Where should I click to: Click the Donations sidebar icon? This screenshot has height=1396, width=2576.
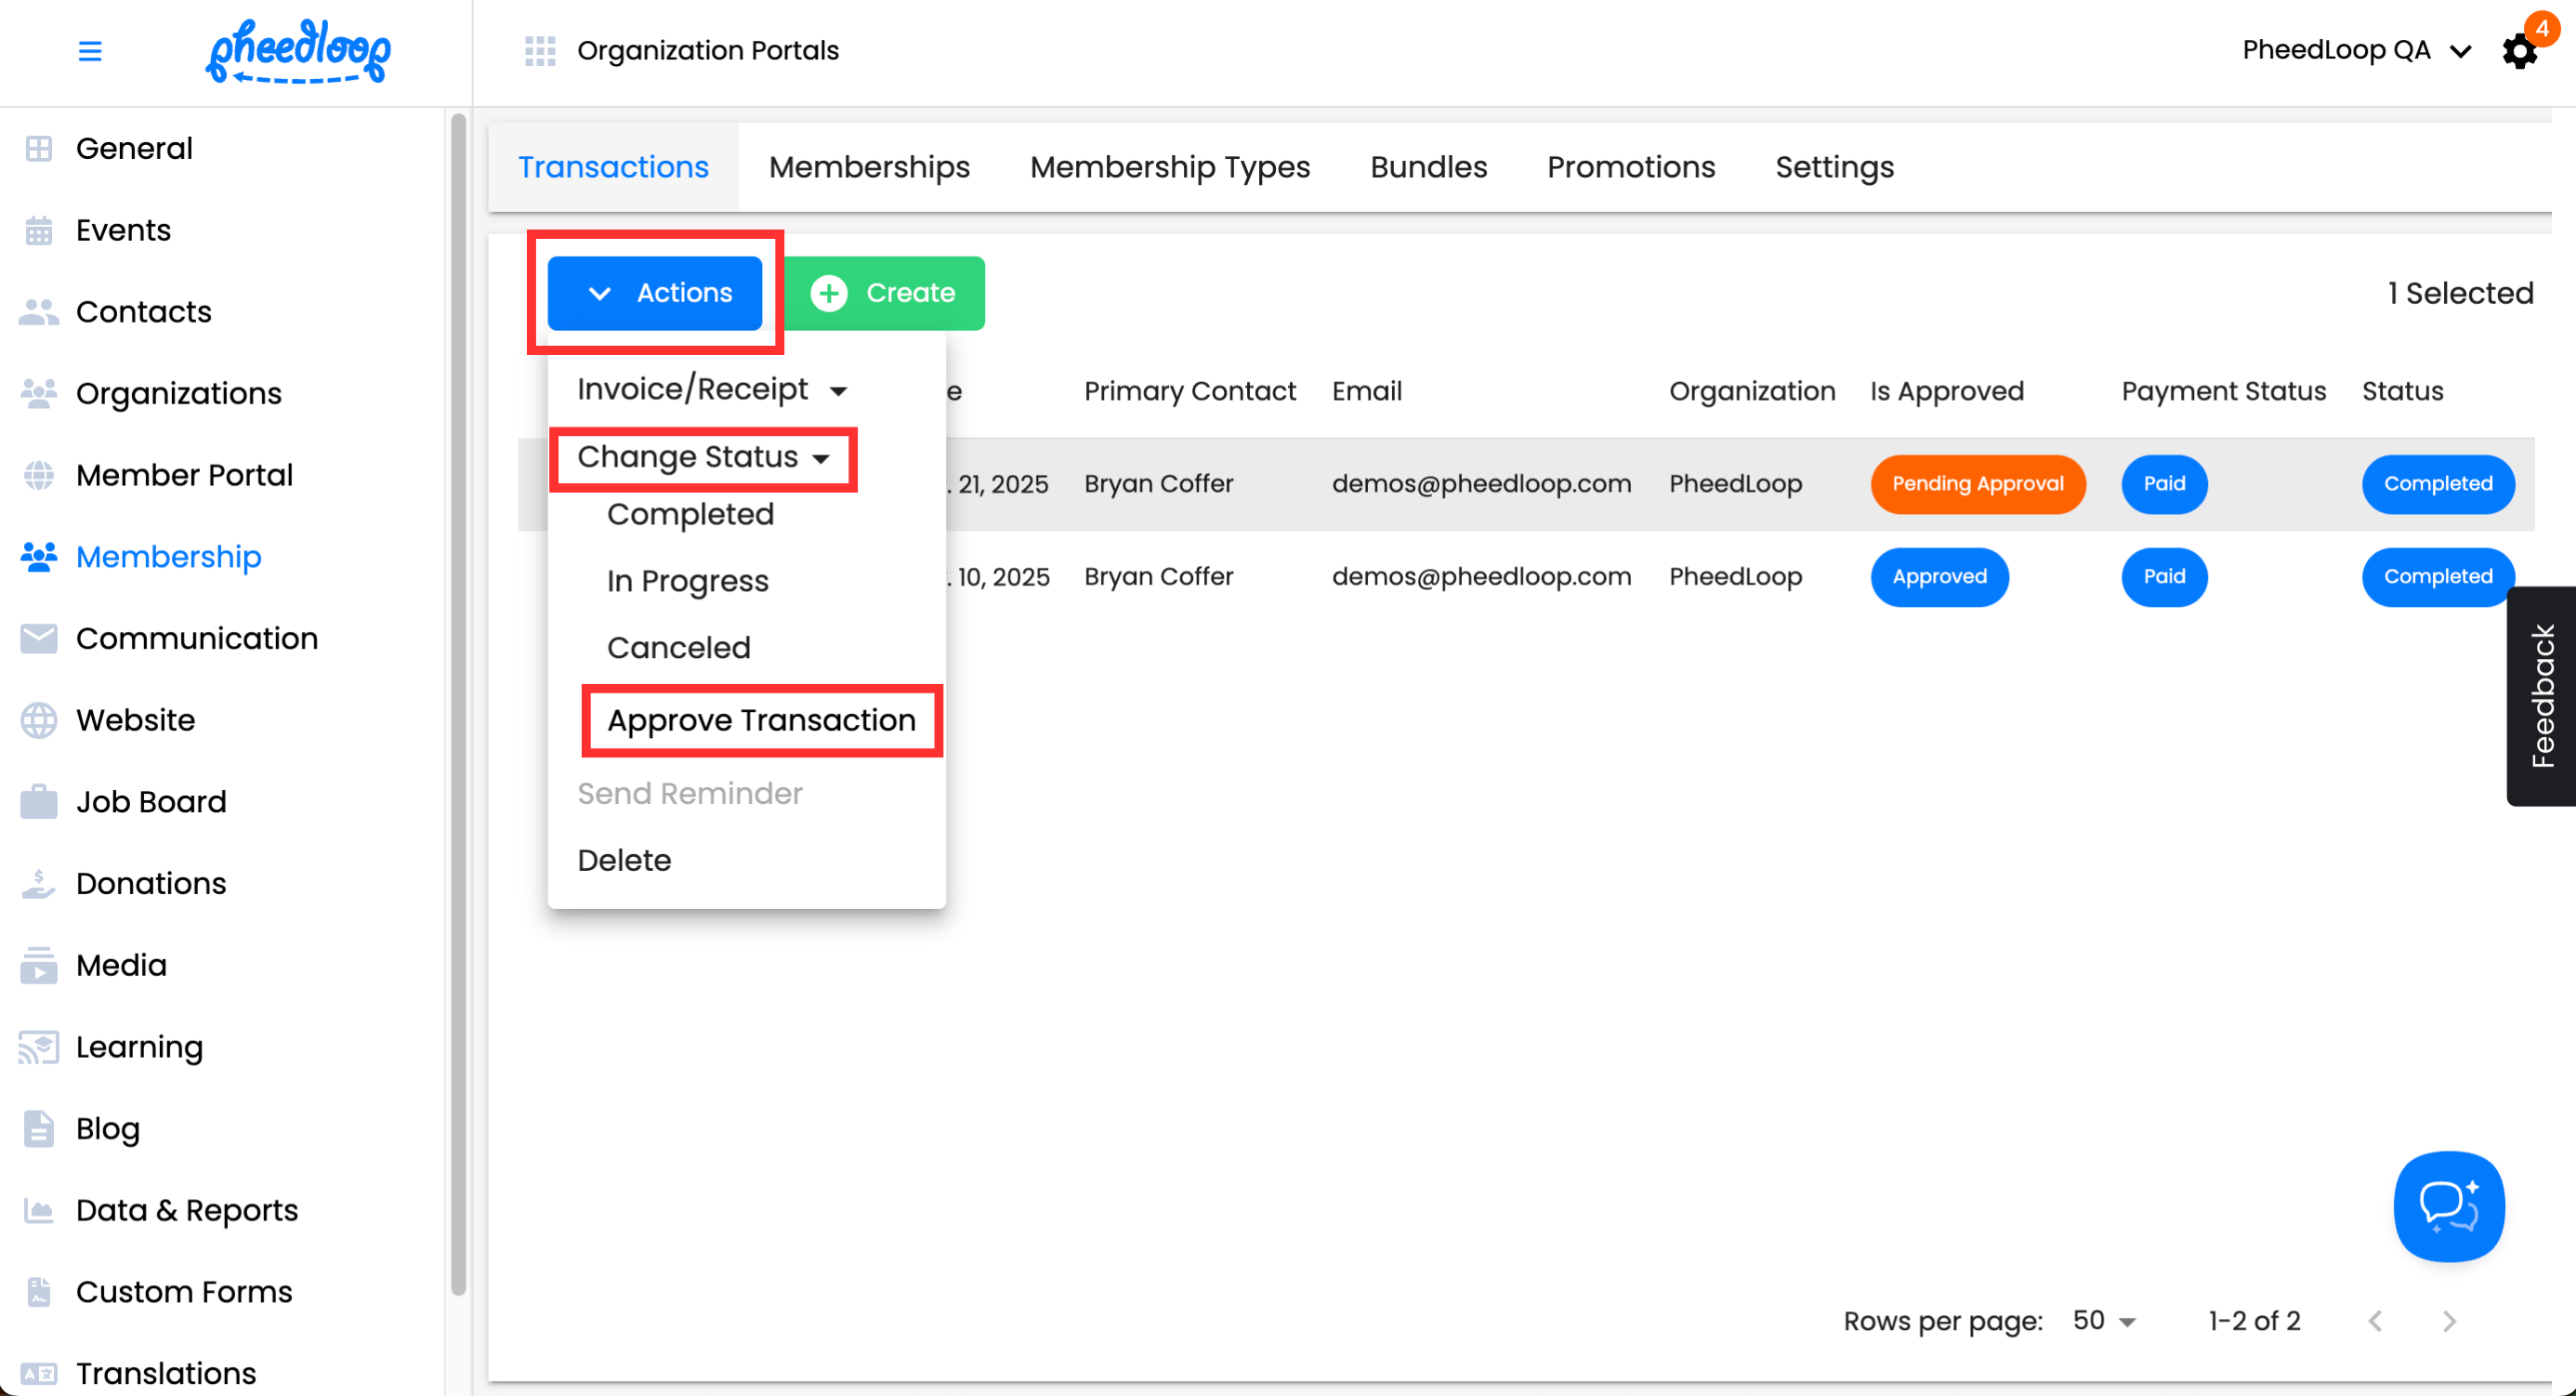pos(39,883)
